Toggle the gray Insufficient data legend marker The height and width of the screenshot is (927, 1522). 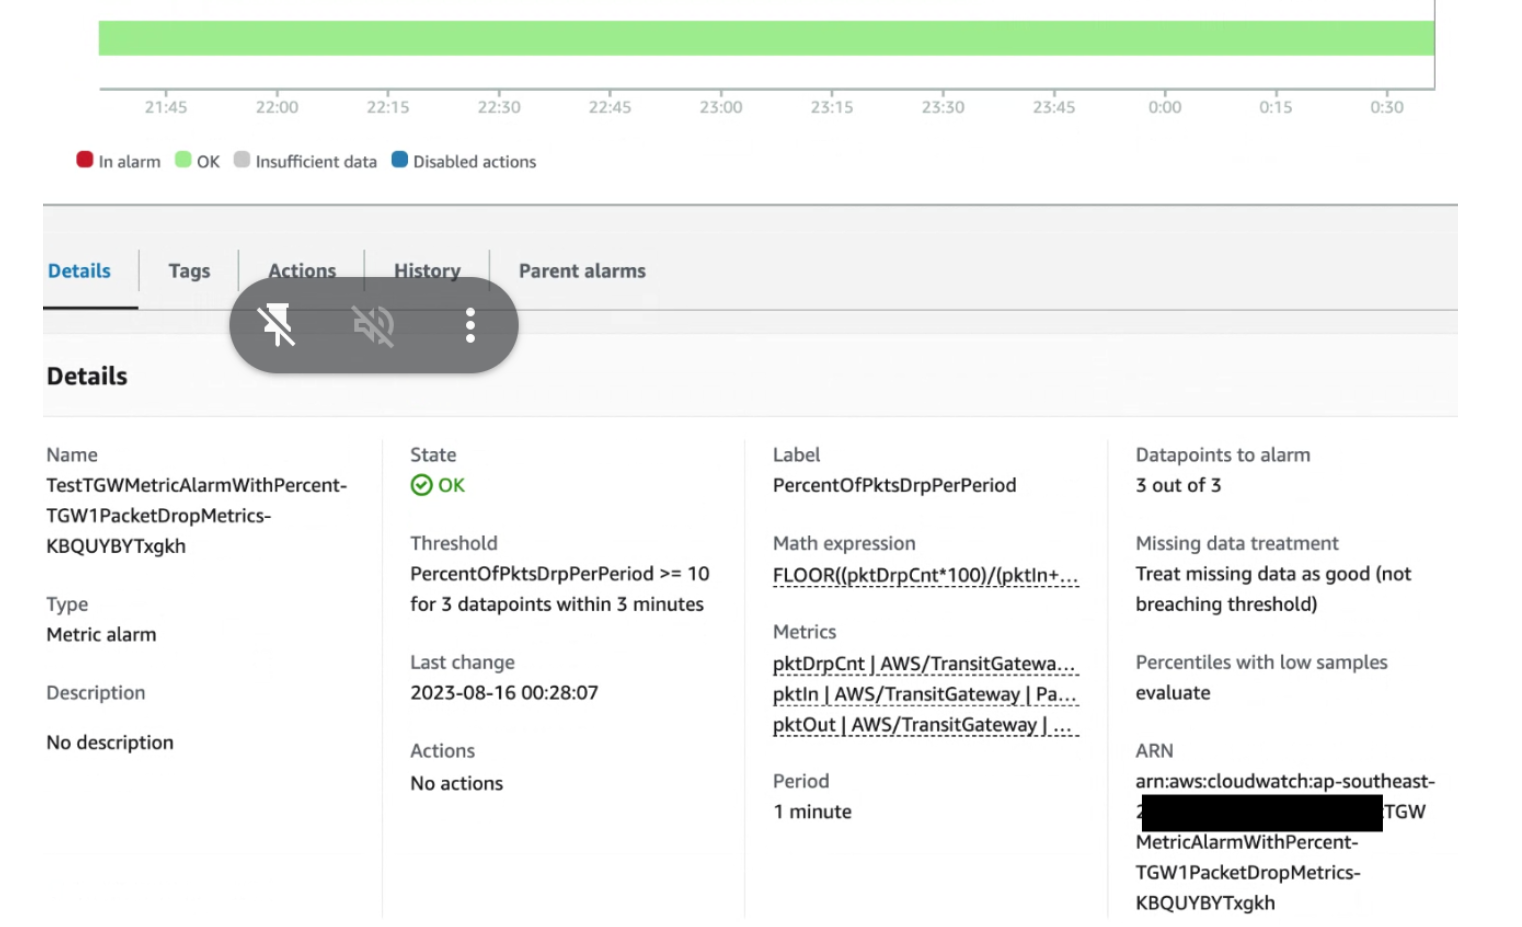pyautogui.click(x=241, y=159)
